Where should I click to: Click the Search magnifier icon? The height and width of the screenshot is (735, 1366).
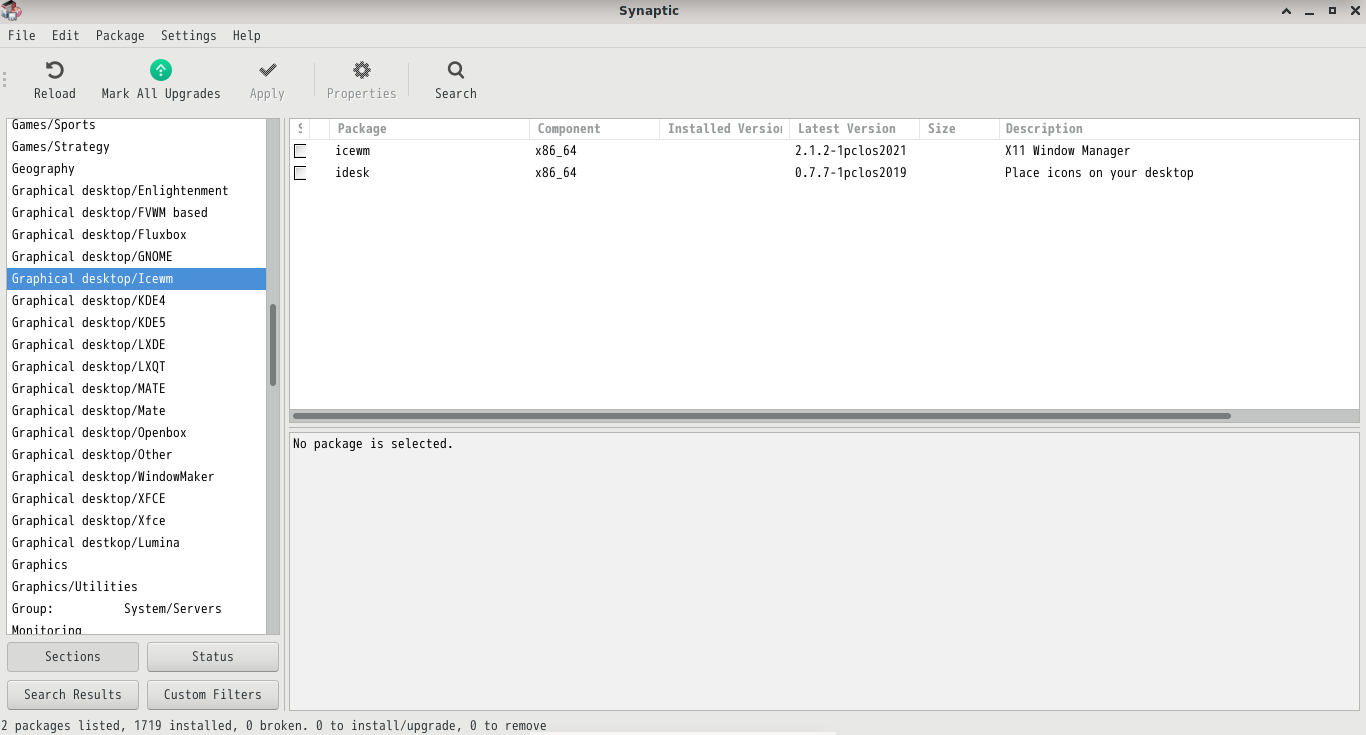[456, 70]
